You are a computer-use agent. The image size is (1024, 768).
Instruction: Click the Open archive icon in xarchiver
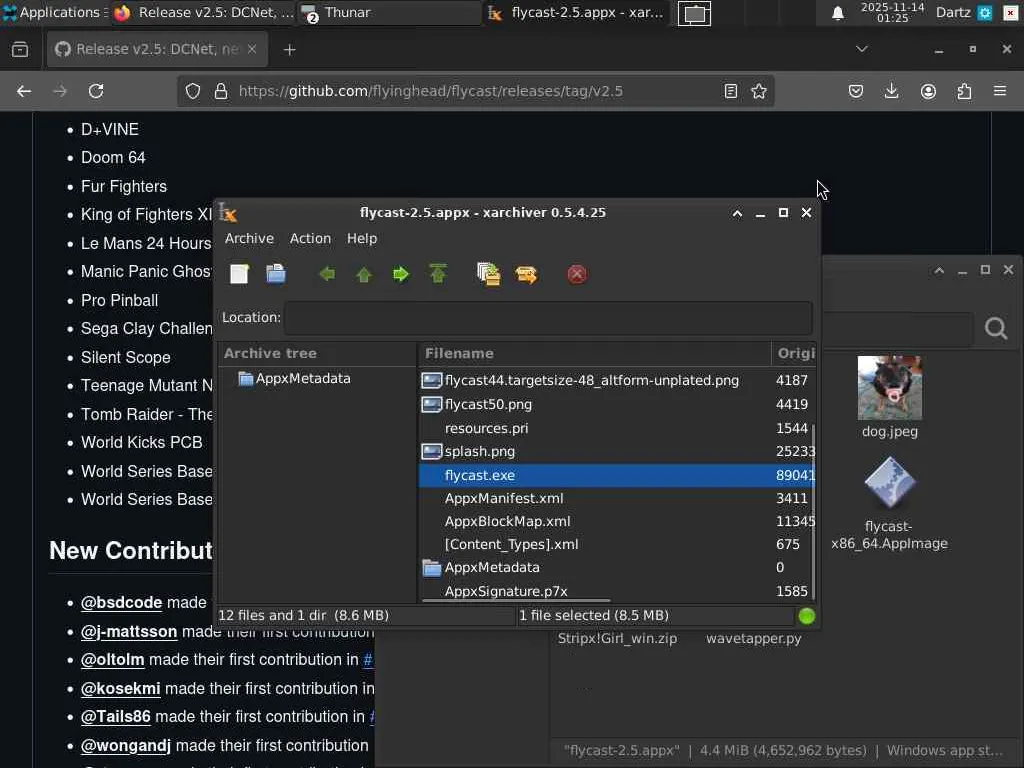276,274
